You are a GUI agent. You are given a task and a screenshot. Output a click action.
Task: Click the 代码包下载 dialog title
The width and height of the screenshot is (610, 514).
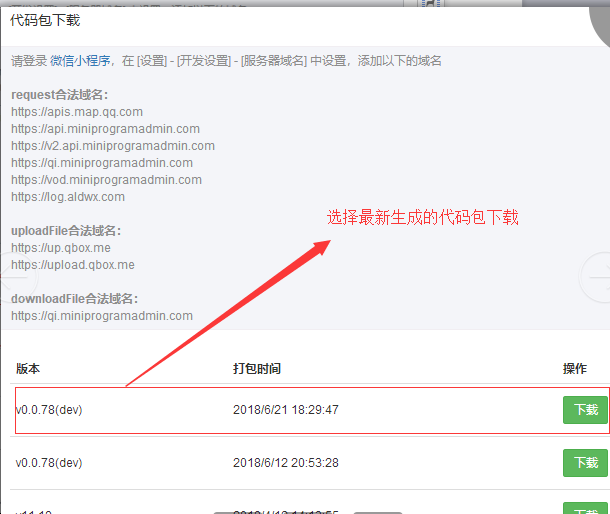(x=45, y=20)
